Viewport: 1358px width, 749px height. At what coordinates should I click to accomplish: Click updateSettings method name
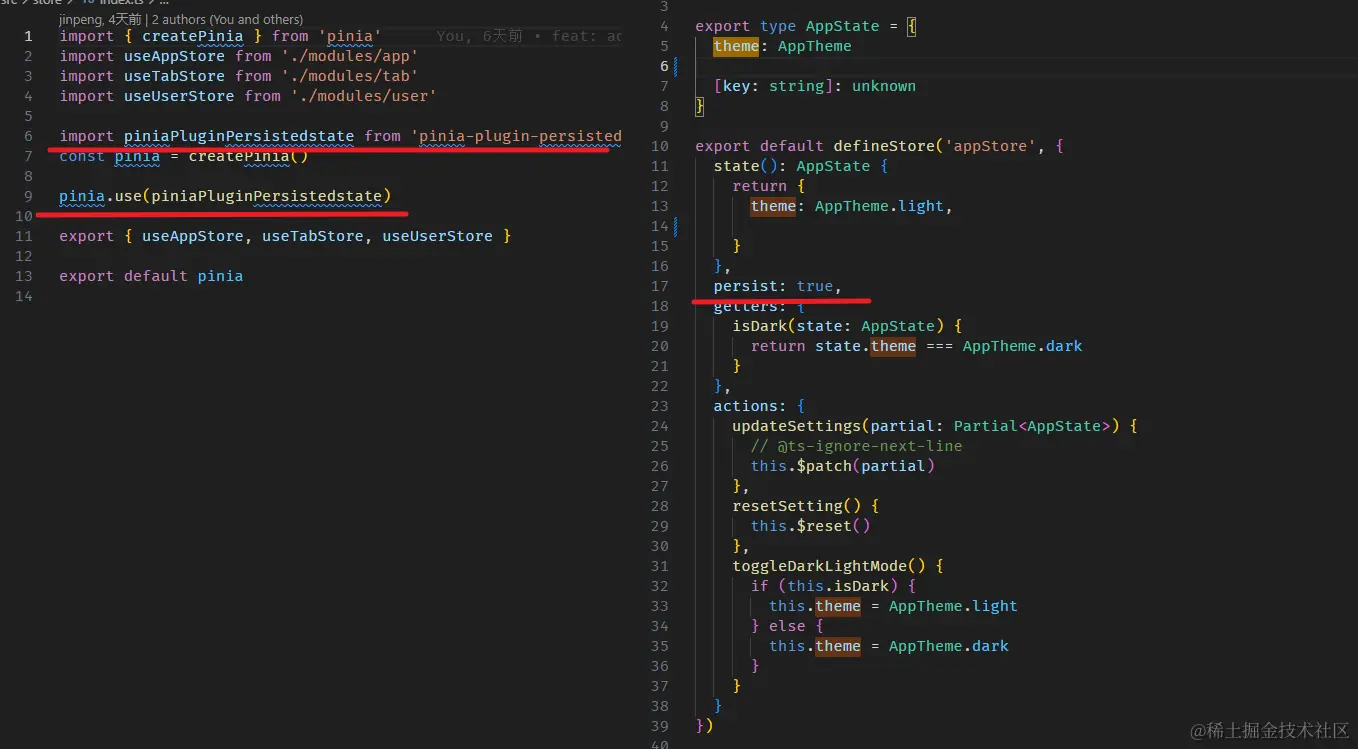pos(797,426)
